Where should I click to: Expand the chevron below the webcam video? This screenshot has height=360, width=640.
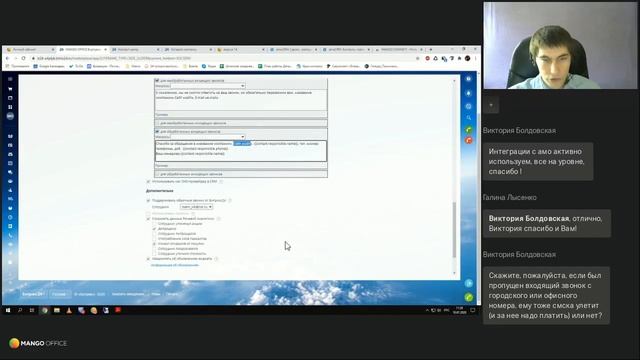491,105
